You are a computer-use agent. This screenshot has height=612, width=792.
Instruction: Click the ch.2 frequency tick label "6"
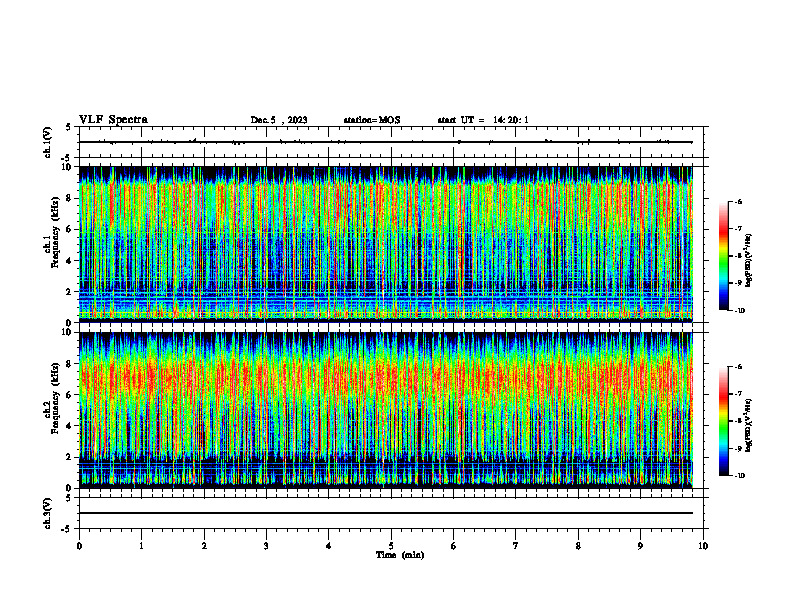[x=70, y=395]
